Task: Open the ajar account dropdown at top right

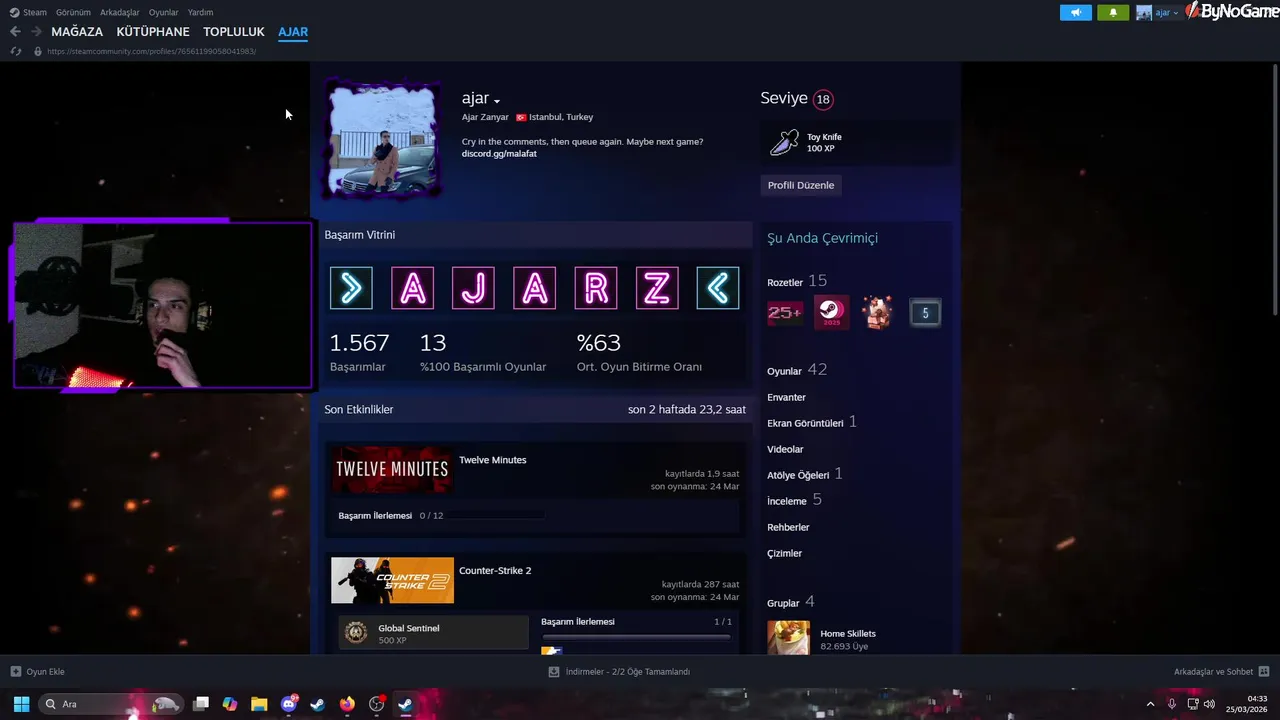Action: tap(1158, 13)
